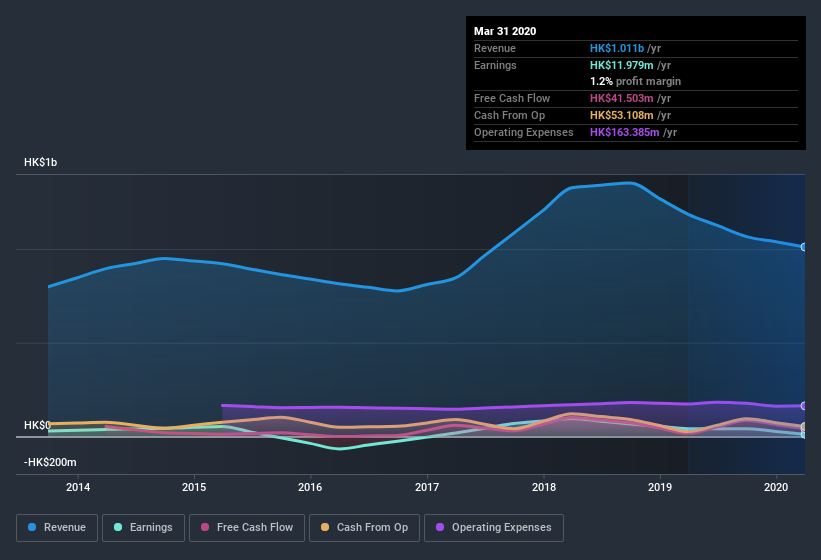Click the purple Operating Expenses end-point marker

804,406
